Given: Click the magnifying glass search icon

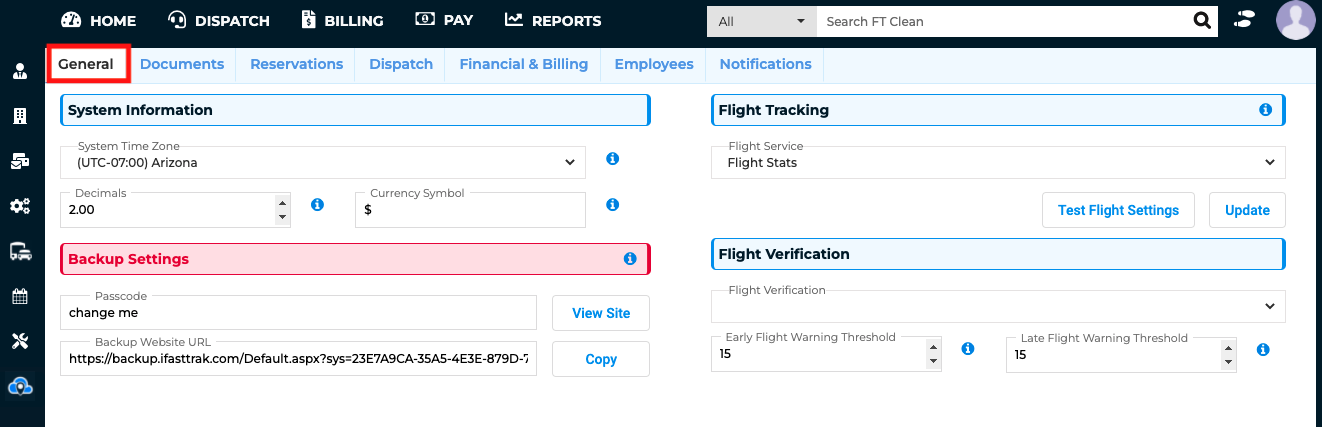Looking at the screenshot, I should [x=1202, y=21].
